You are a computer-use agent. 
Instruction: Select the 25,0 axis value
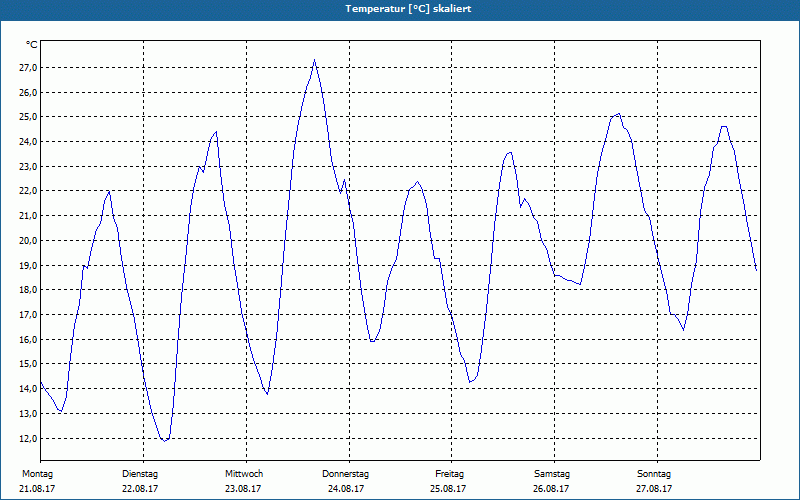click(27, 117)
